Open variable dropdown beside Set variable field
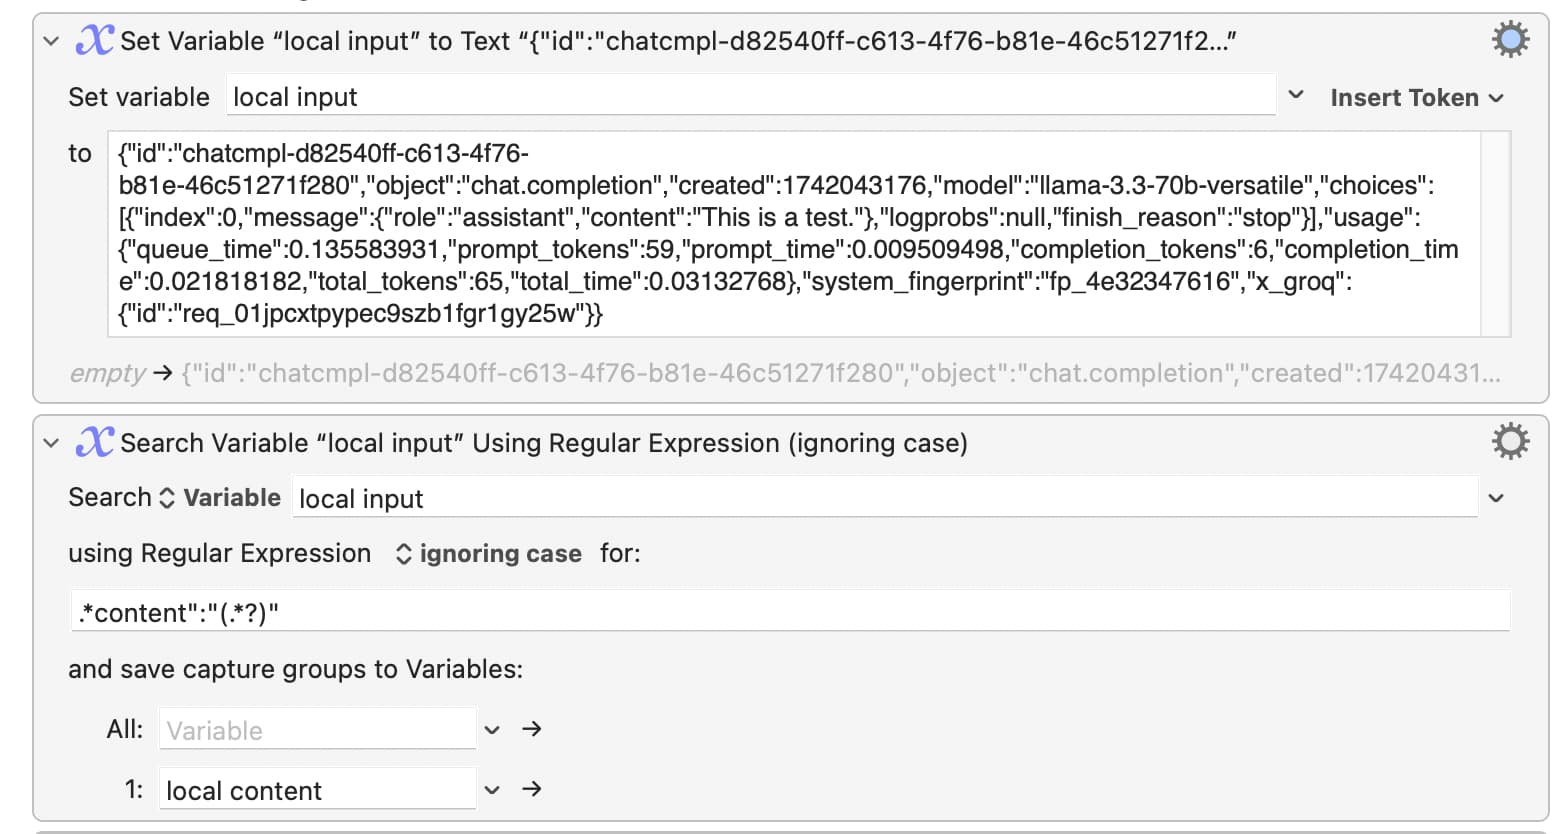The image size is (1560, 834). 1296,95
